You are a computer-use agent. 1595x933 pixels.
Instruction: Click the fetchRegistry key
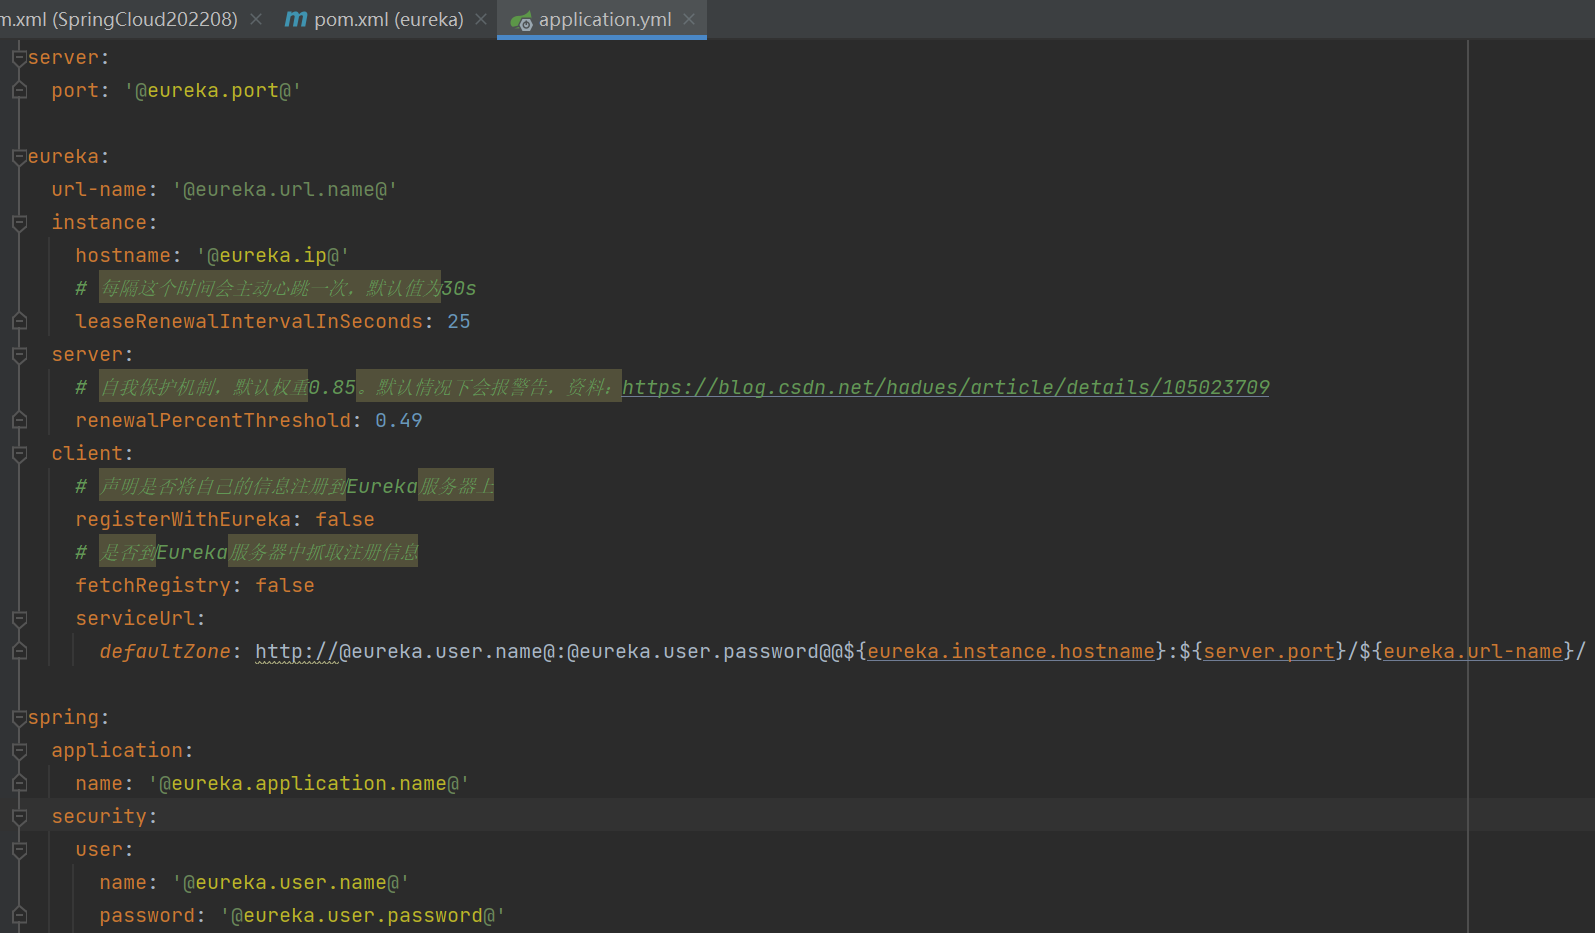click(153, 585)
